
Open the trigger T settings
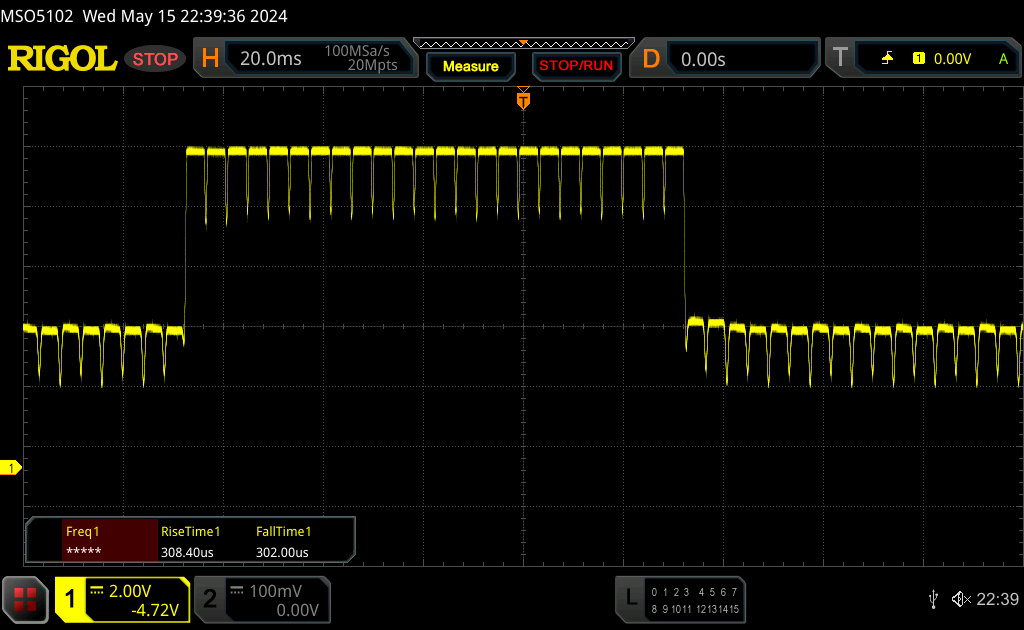click(x=840, y=58)
